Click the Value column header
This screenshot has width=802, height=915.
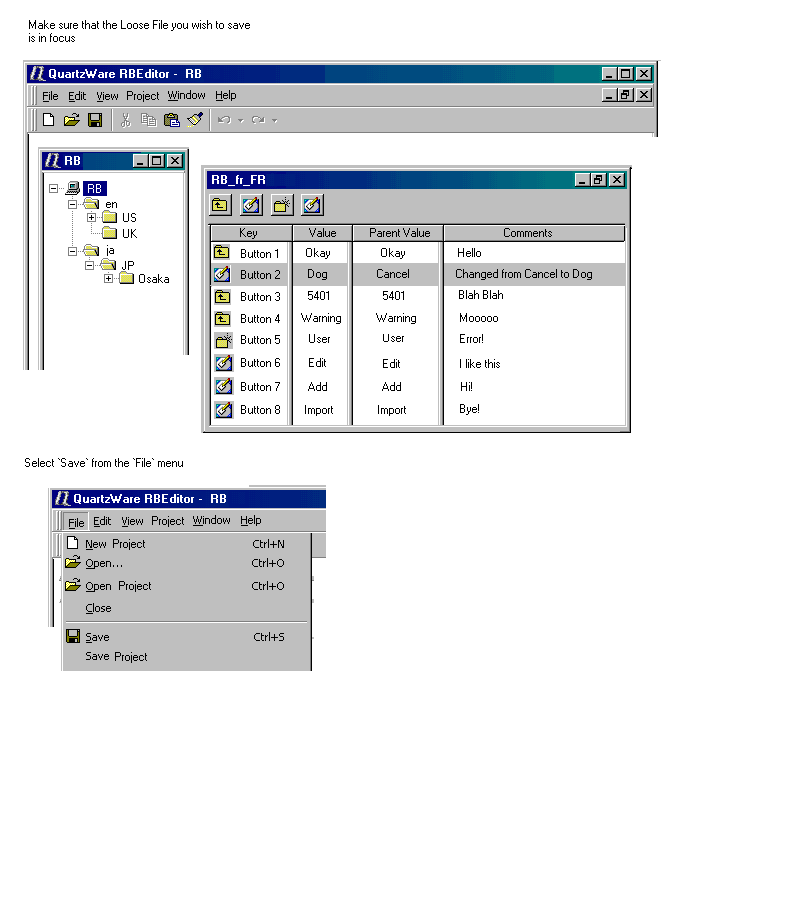click(322, 233)
